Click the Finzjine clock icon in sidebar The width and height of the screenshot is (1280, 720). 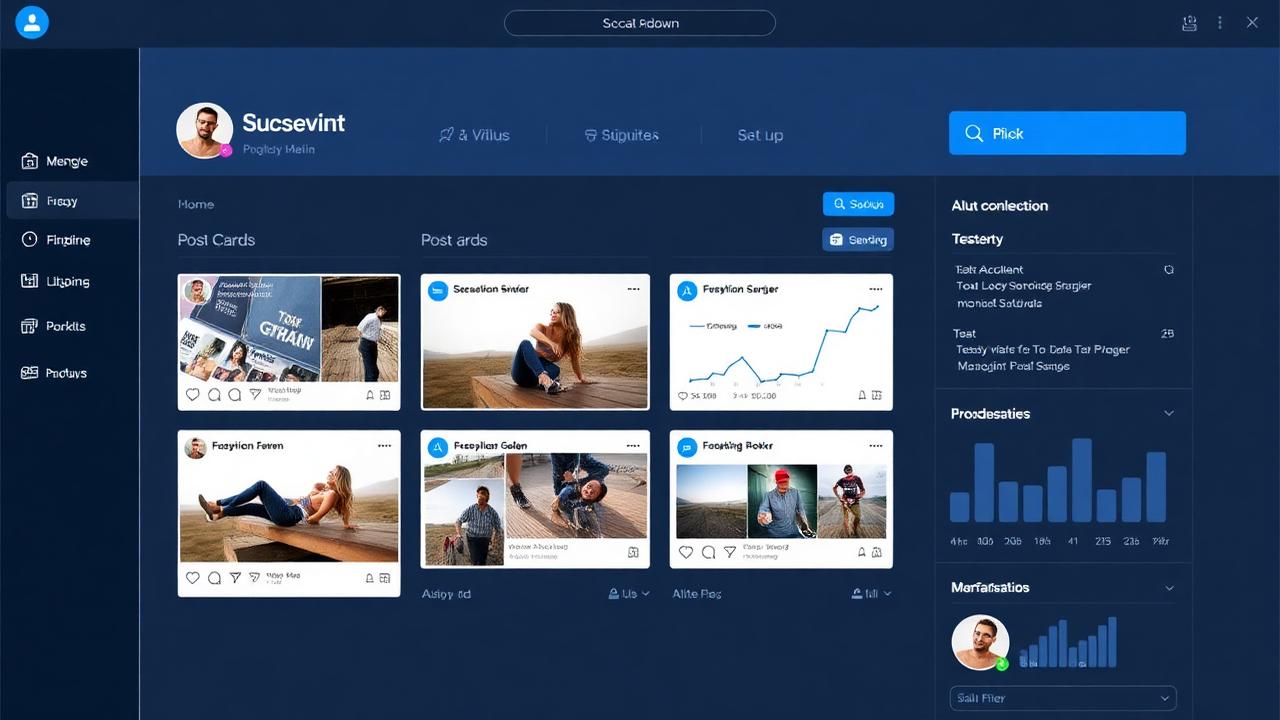(29, 240)
